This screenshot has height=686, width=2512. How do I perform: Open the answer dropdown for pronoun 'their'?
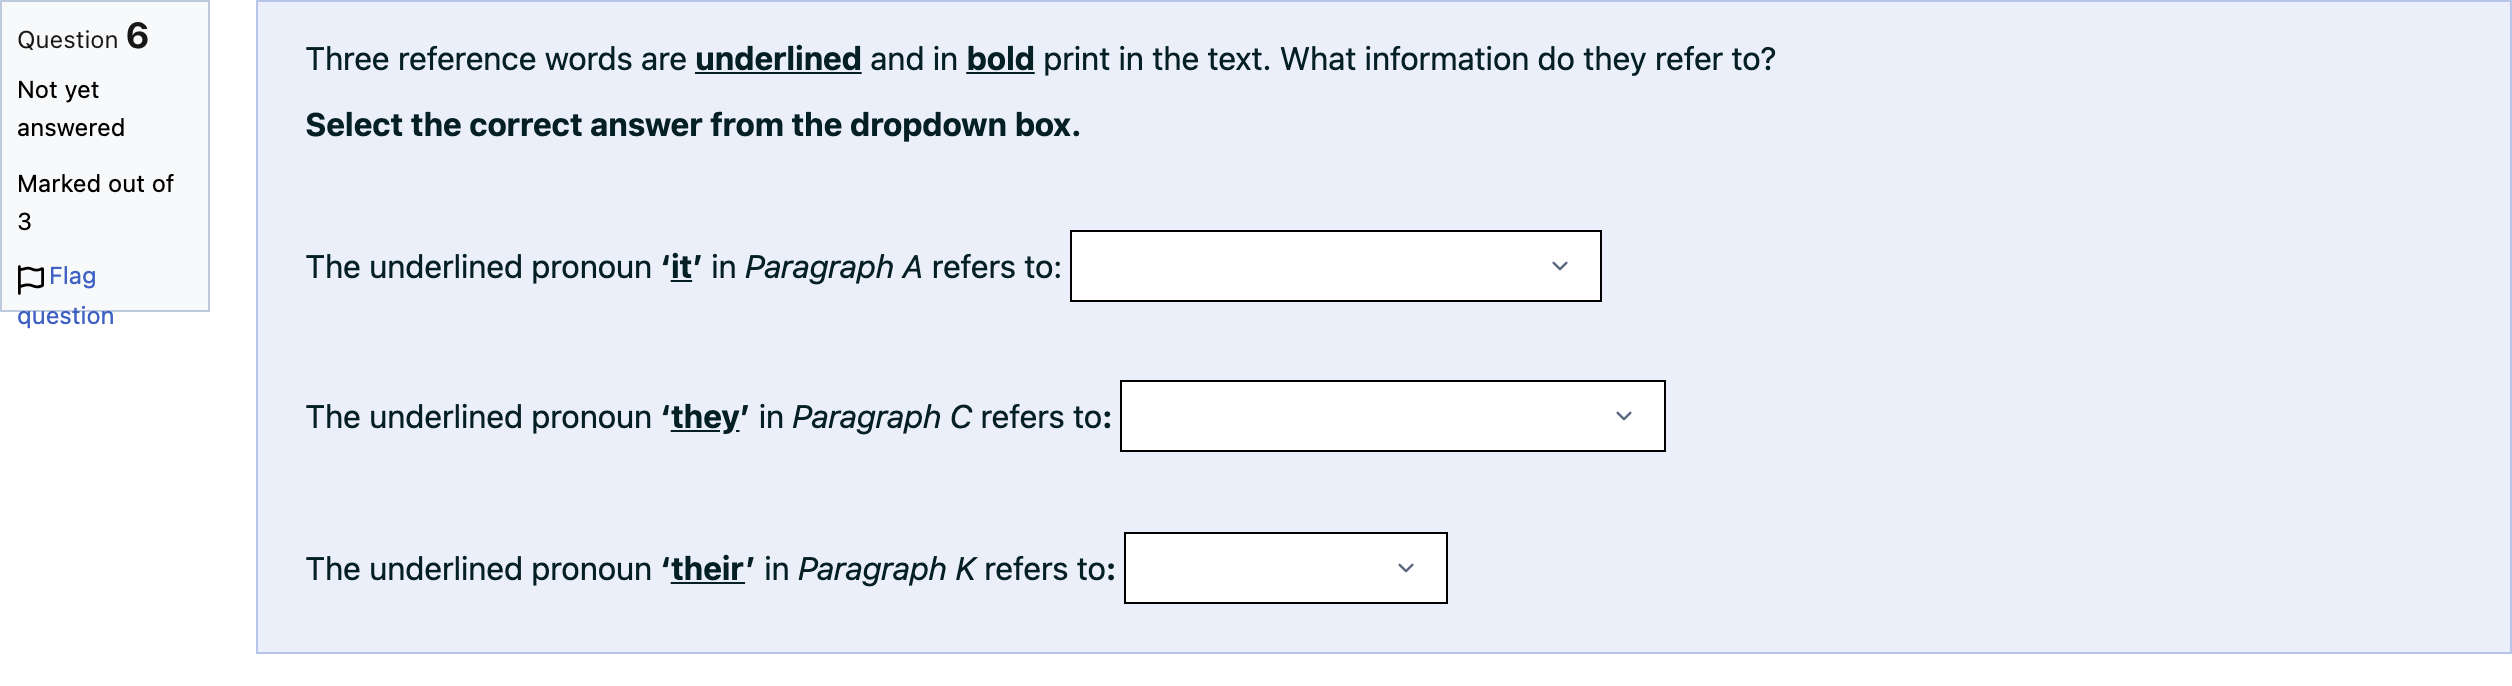(x=1285, y=568)
